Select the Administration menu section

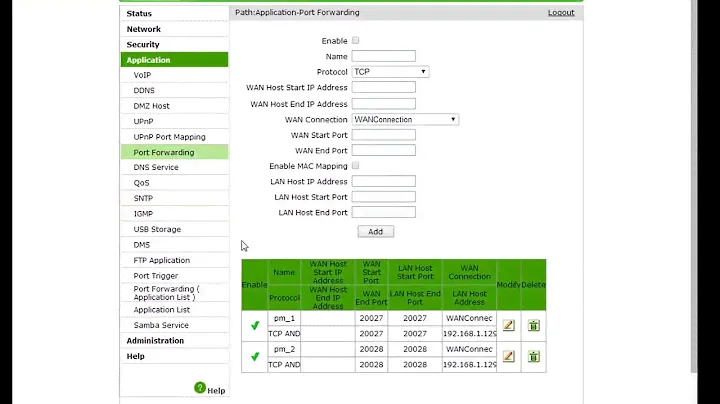[155, 341]
